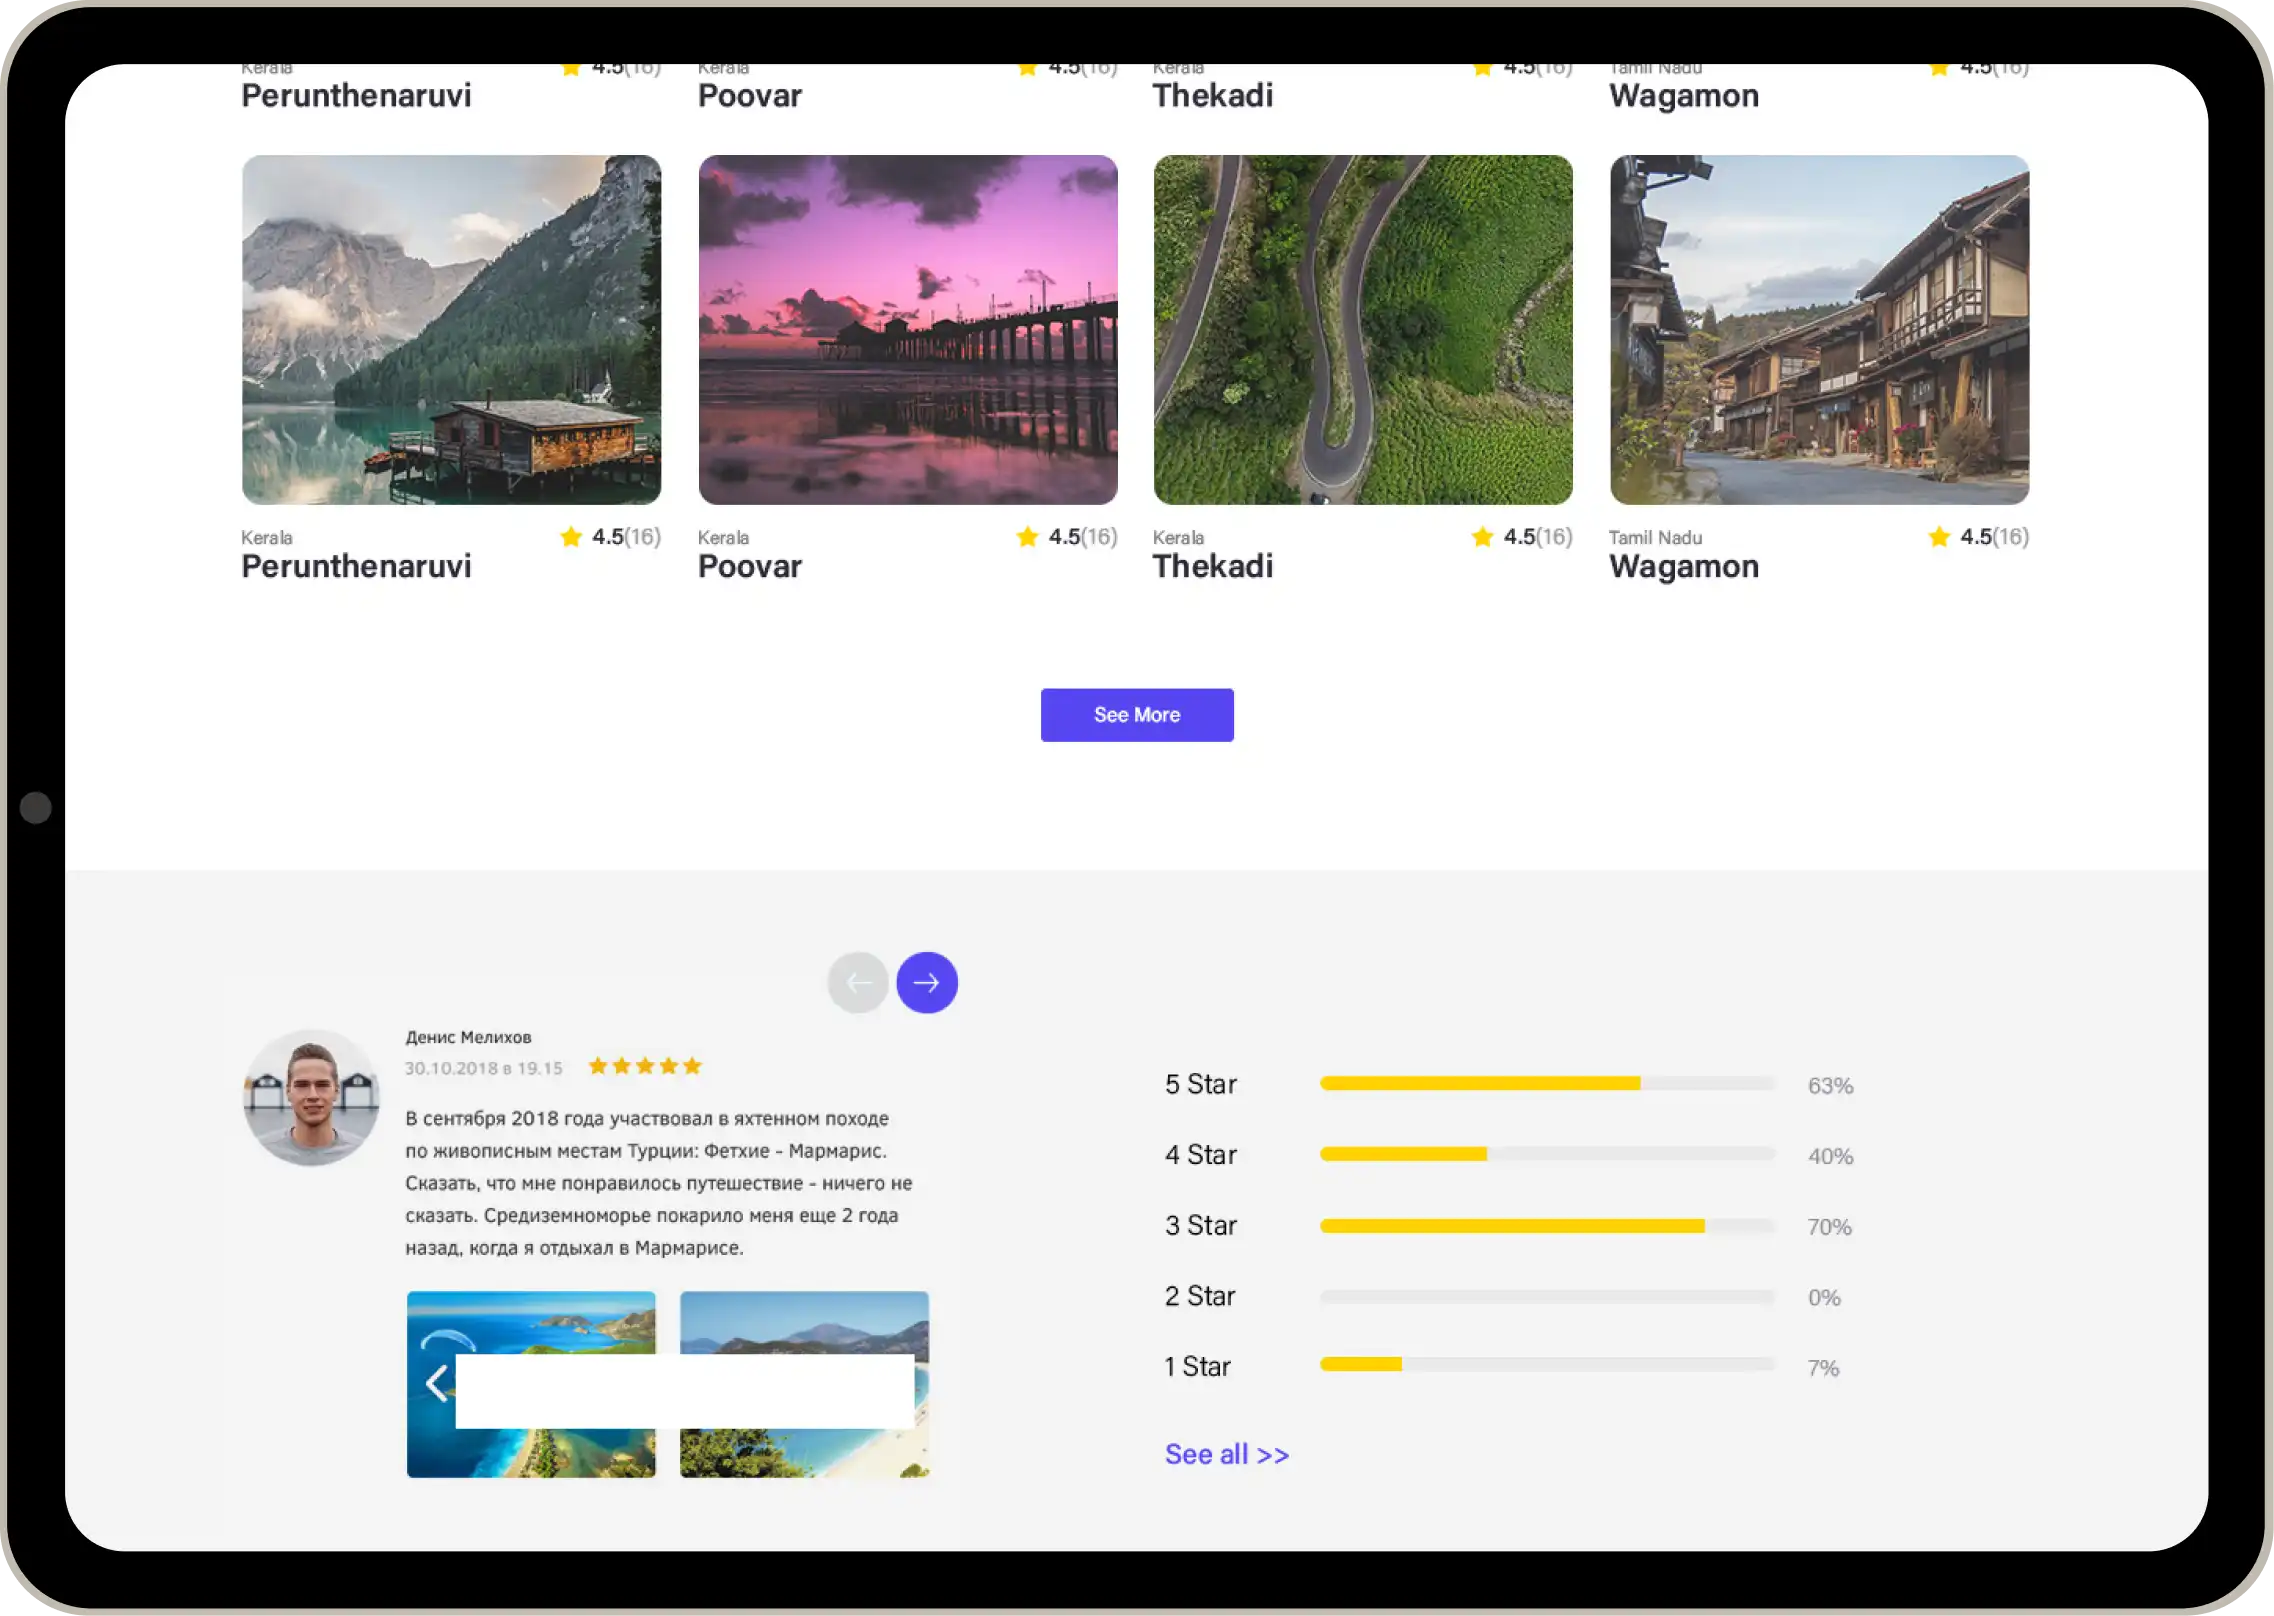Click the 1 Star rating bar

click(x=1547, y=1364)
